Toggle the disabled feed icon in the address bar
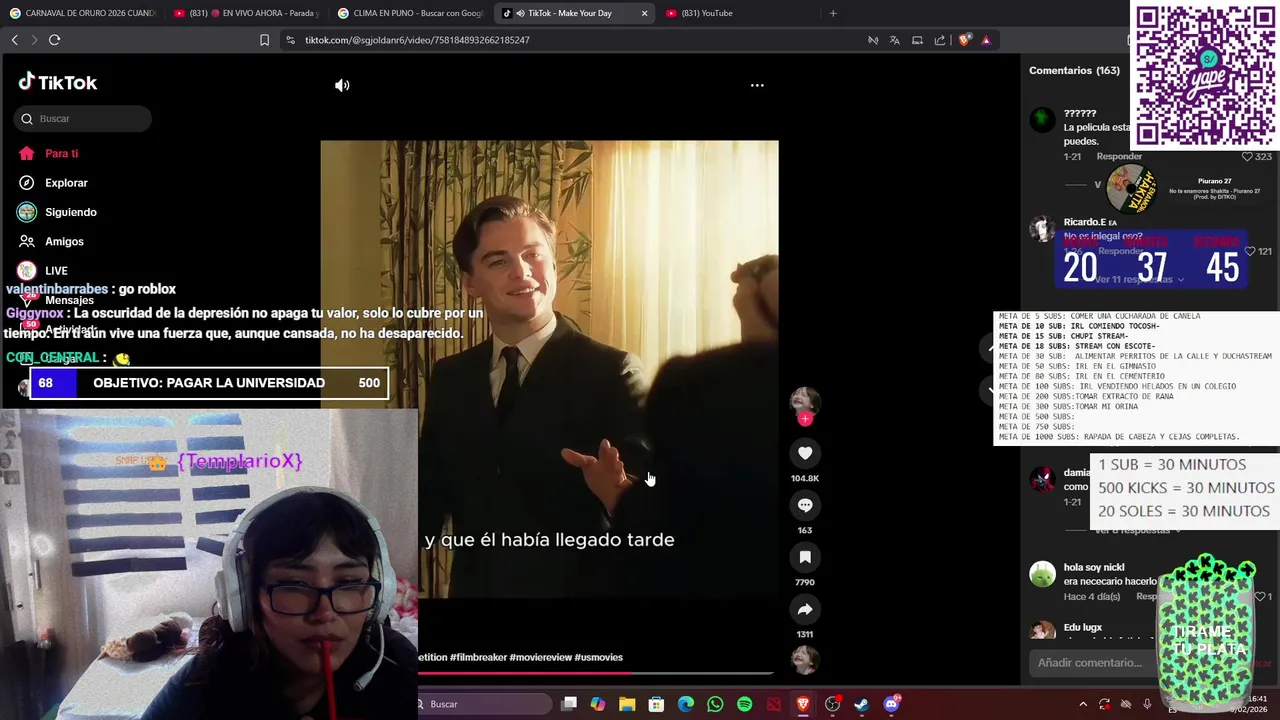 point(872,40)
